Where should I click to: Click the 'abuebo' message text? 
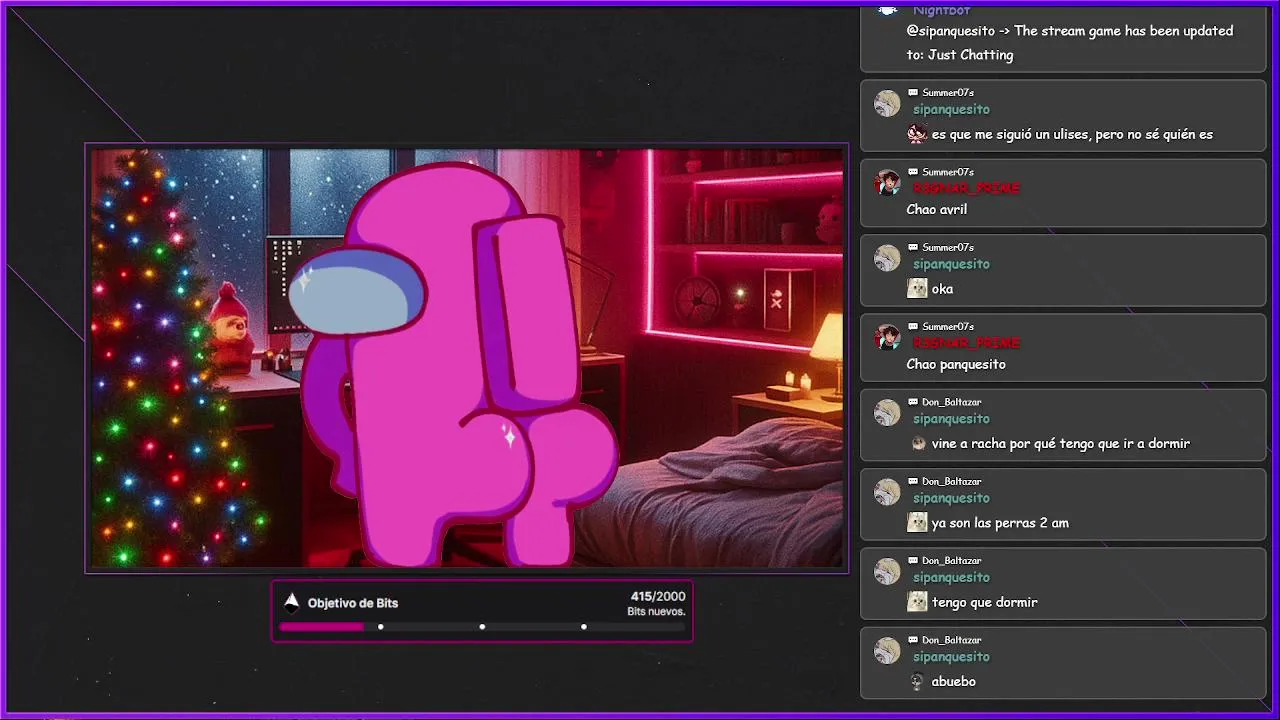click(954, 681)
